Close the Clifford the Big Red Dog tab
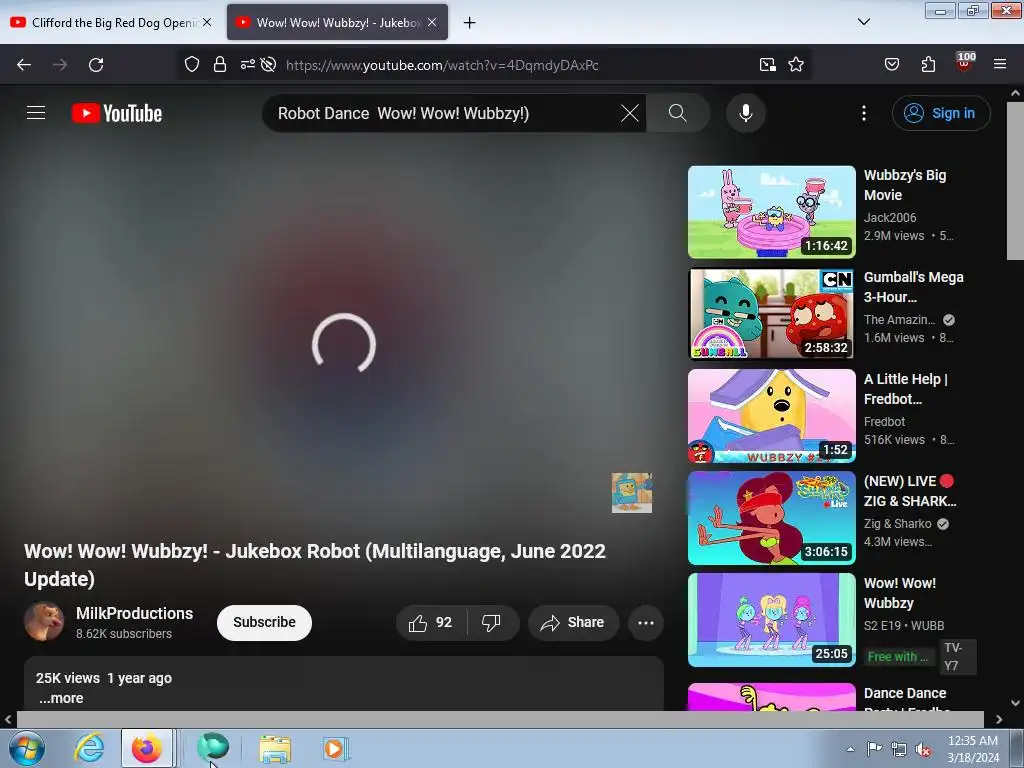The width and height of the screenshot is (1024, 768). point(207,22)
